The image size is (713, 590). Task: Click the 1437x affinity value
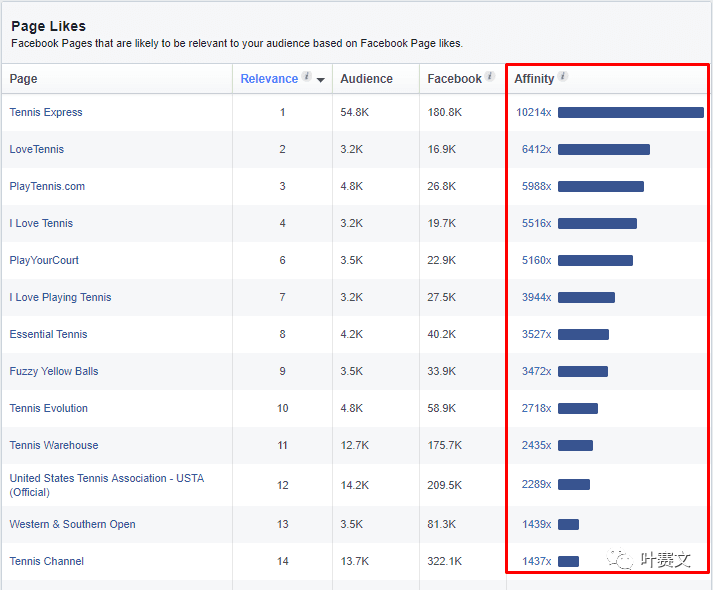(537, 561)
